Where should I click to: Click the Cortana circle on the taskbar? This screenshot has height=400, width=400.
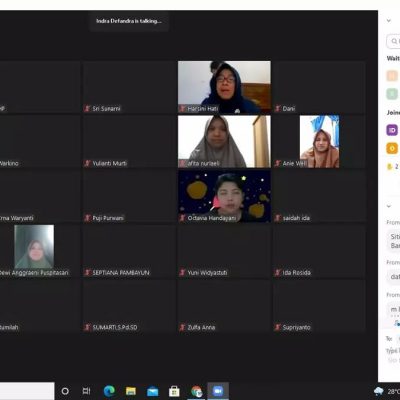point(65,391)
